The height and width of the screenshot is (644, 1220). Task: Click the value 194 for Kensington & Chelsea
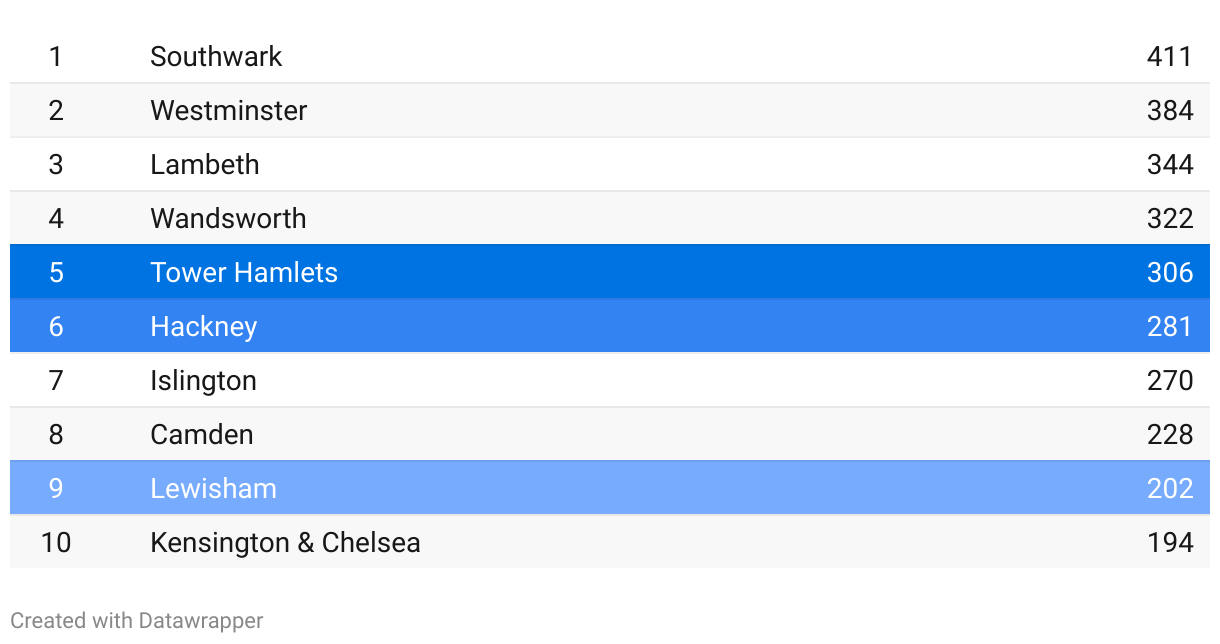tap(1169, 543)
